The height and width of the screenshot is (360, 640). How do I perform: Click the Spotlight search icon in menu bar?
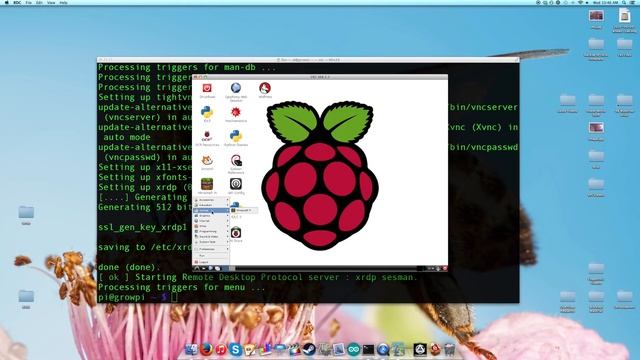click(624, 2)
